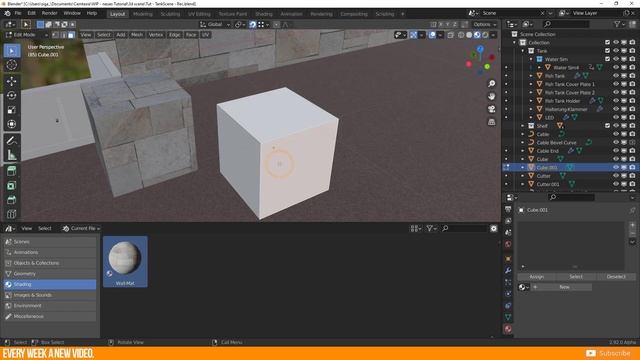Toggle the camera view icon

point(491,109)
